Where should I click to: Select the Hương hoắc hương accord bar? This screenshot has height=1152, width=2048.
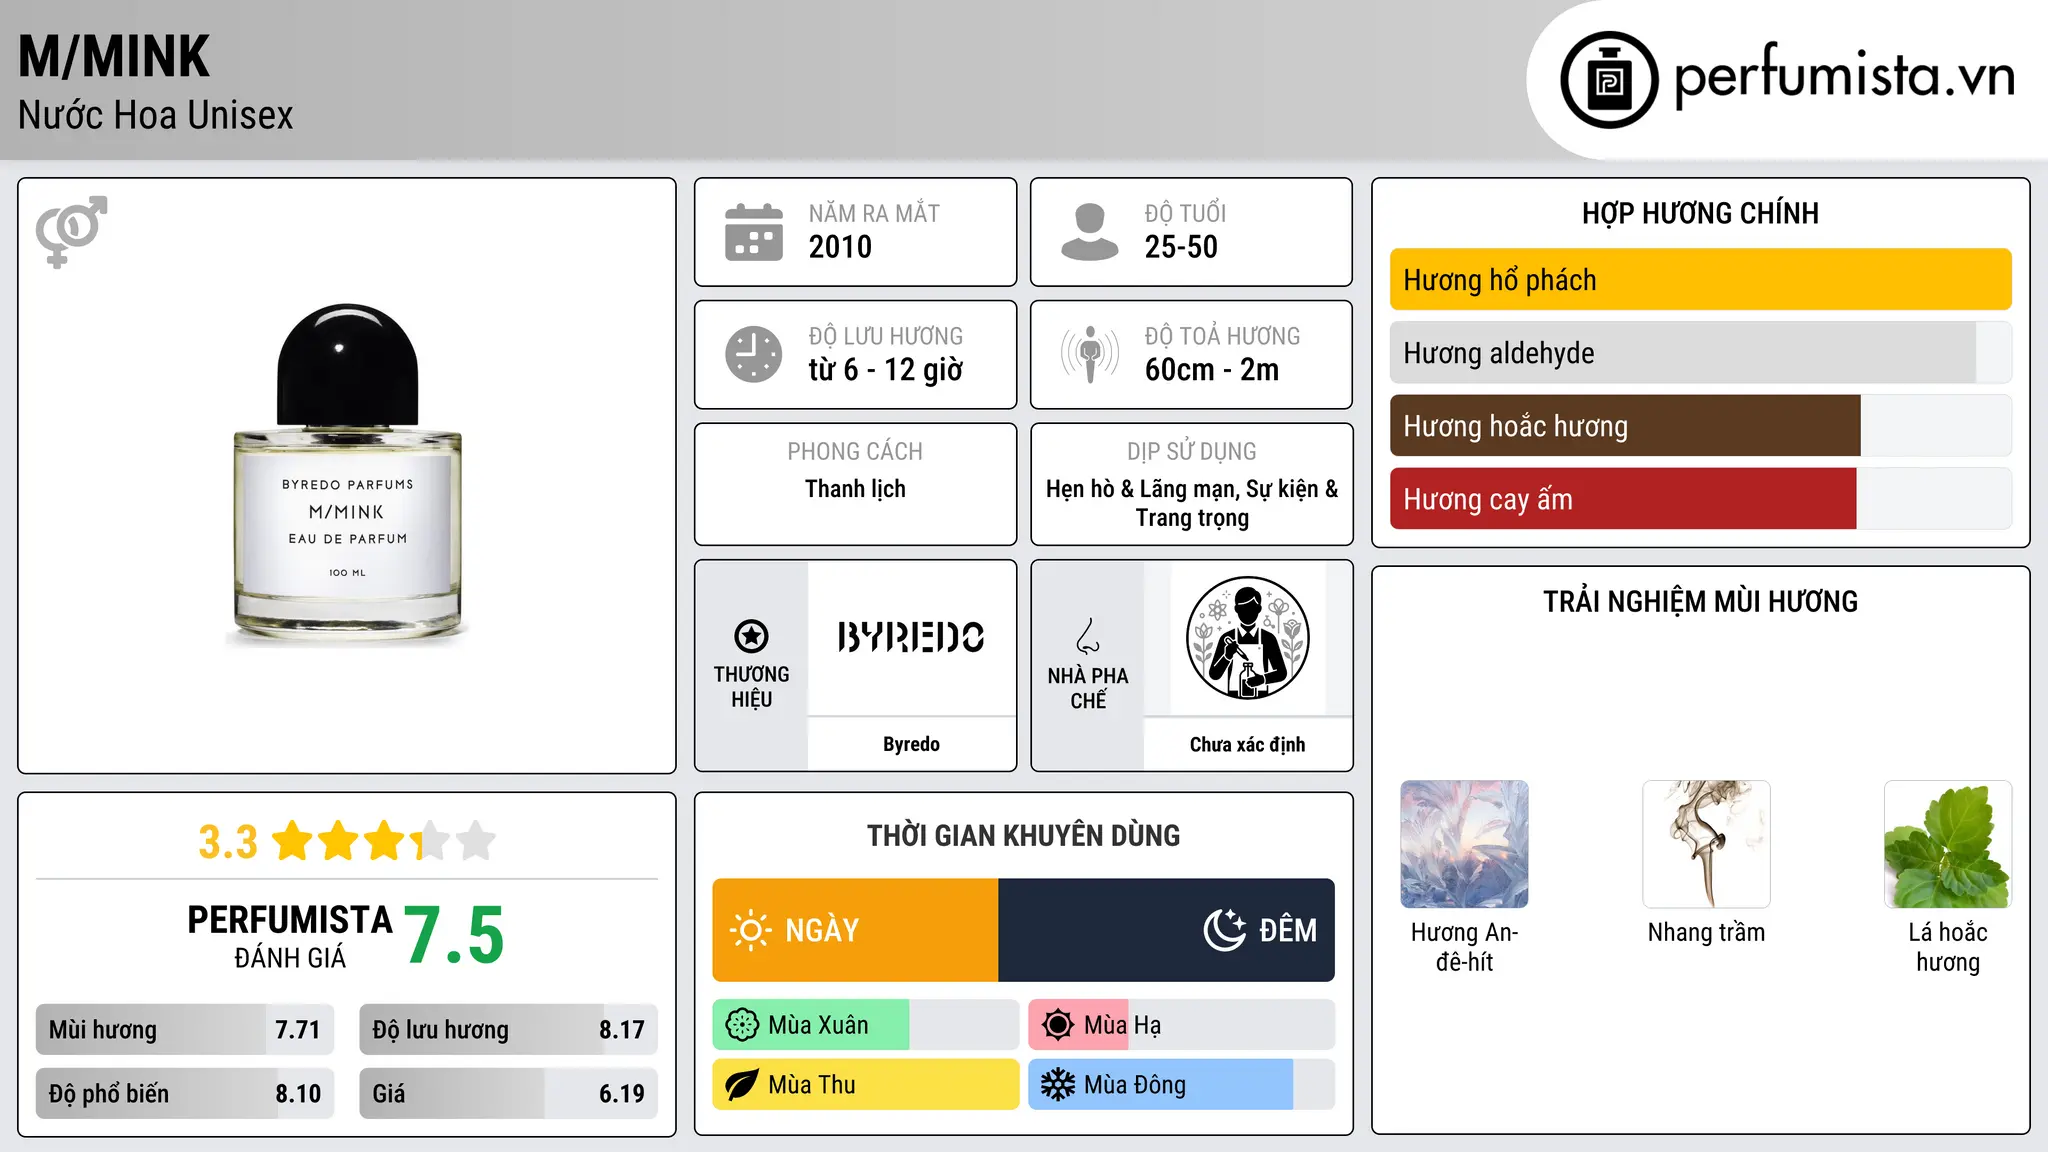point(1700,426)
